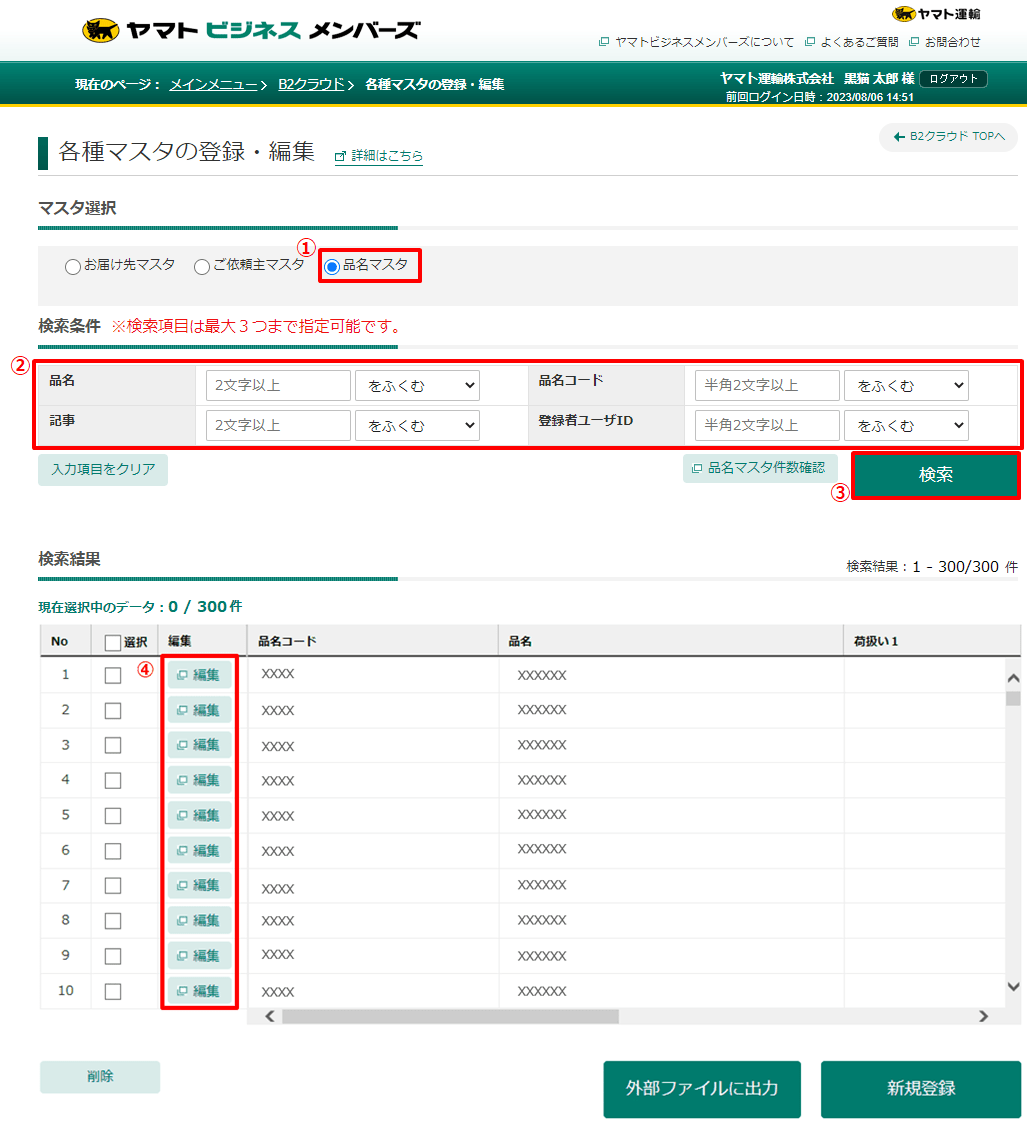
Task: Open the 編集 editor for row 1
Action: 198,674
